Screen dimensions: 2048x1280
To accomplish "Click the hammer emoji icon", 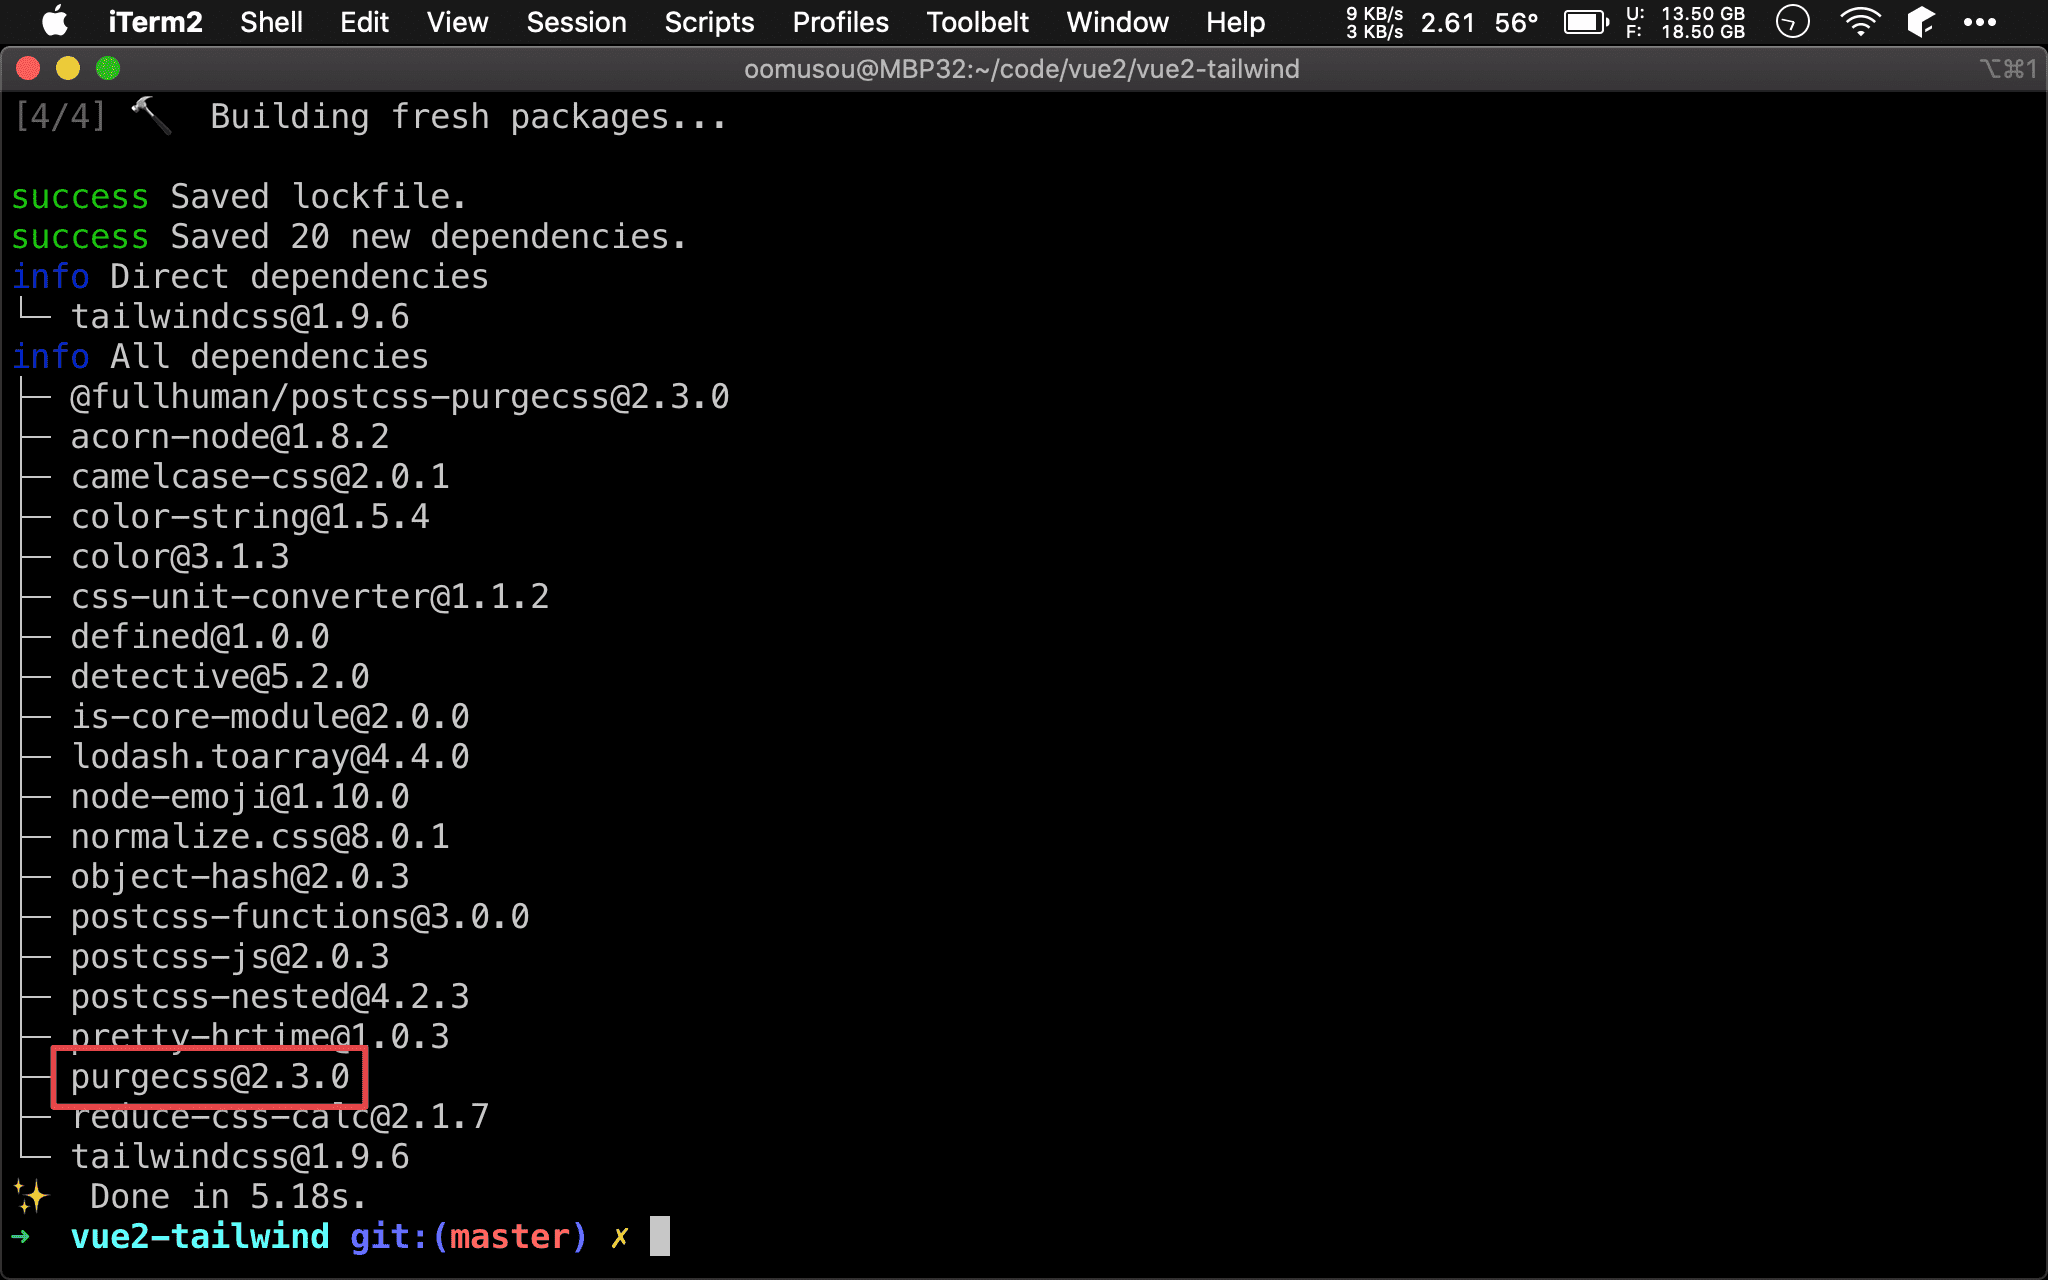I will coord(151,116).
